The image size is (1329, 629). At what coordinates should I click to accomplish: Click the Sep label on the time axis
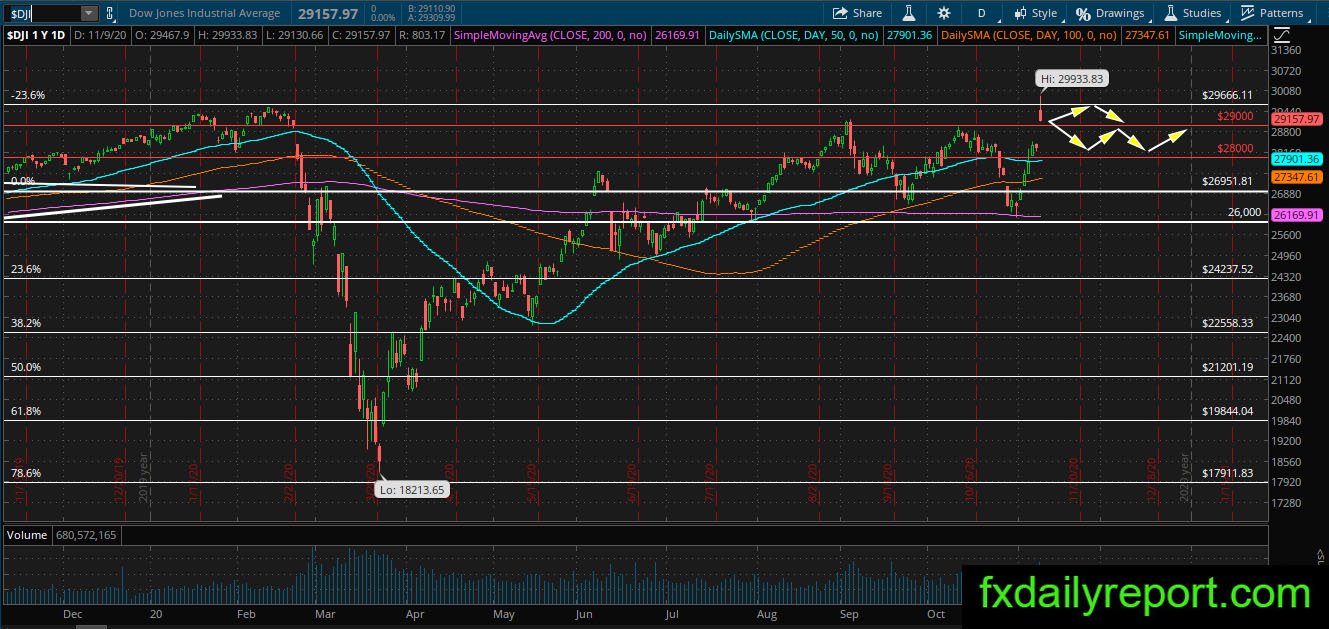click(x=848, y=614)
